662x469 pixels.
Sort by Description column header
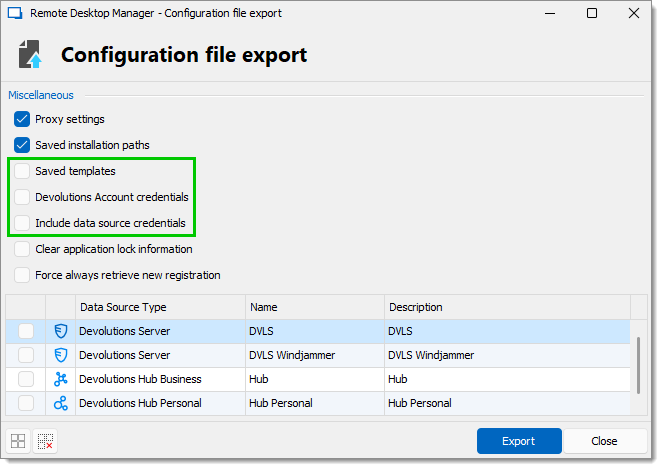pyautogui.click(x=507, y=307)
